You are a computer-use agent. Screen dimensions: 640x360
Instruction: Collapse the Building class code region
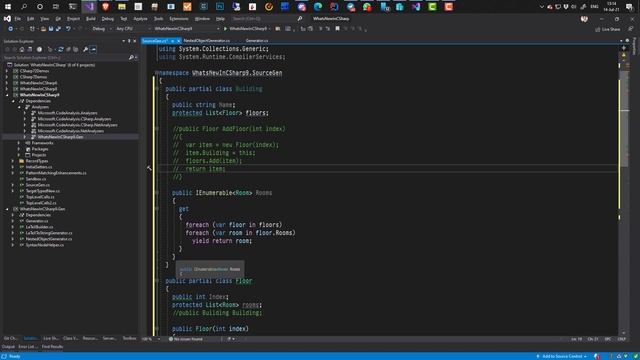156,89
